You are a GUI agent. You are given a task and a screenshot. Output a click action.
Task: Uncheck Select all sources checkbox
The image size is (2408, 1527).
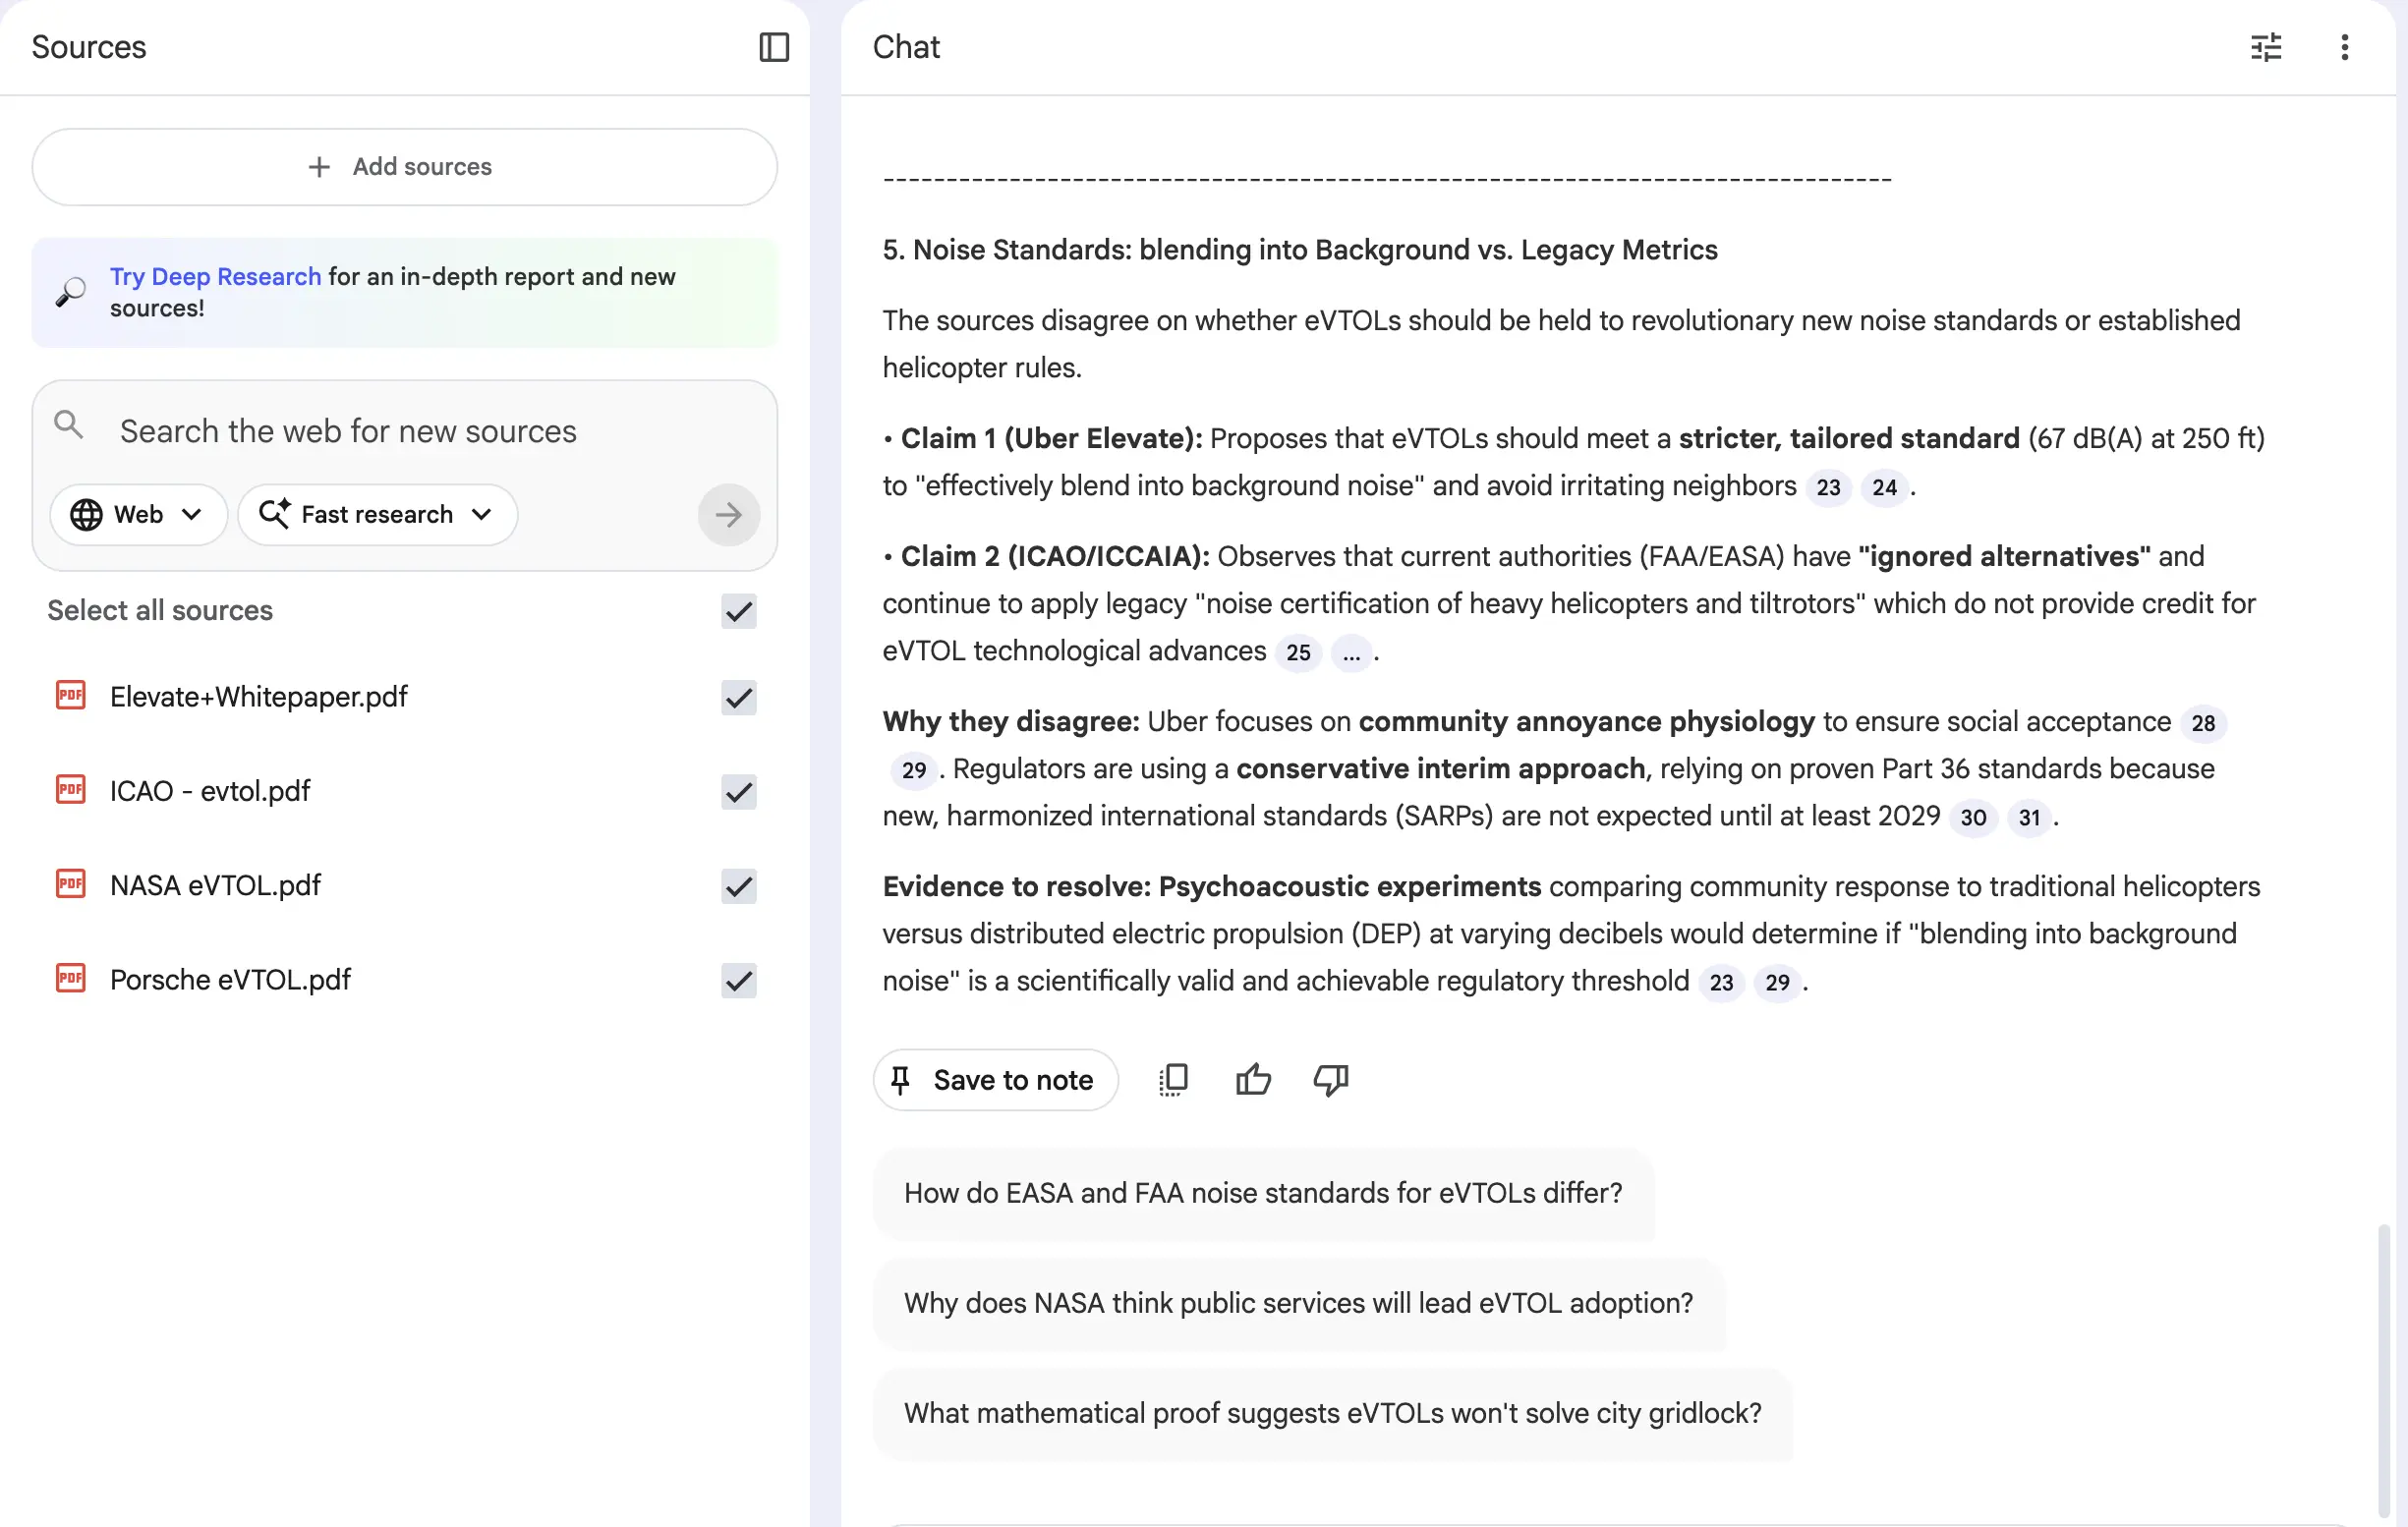(738, 611)
